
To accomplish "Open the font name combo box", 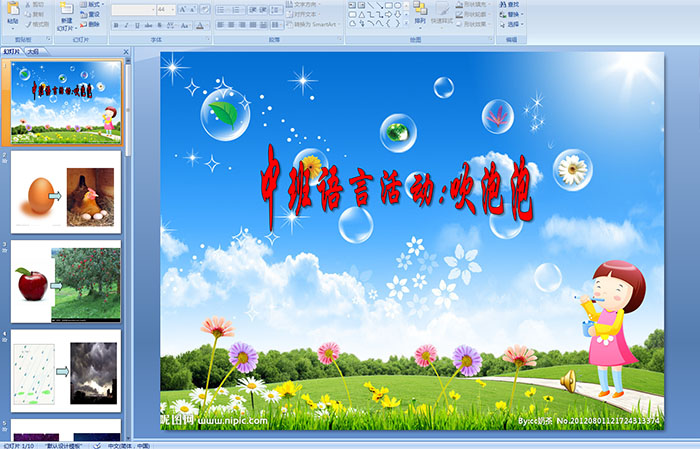I will pos(133,9).
